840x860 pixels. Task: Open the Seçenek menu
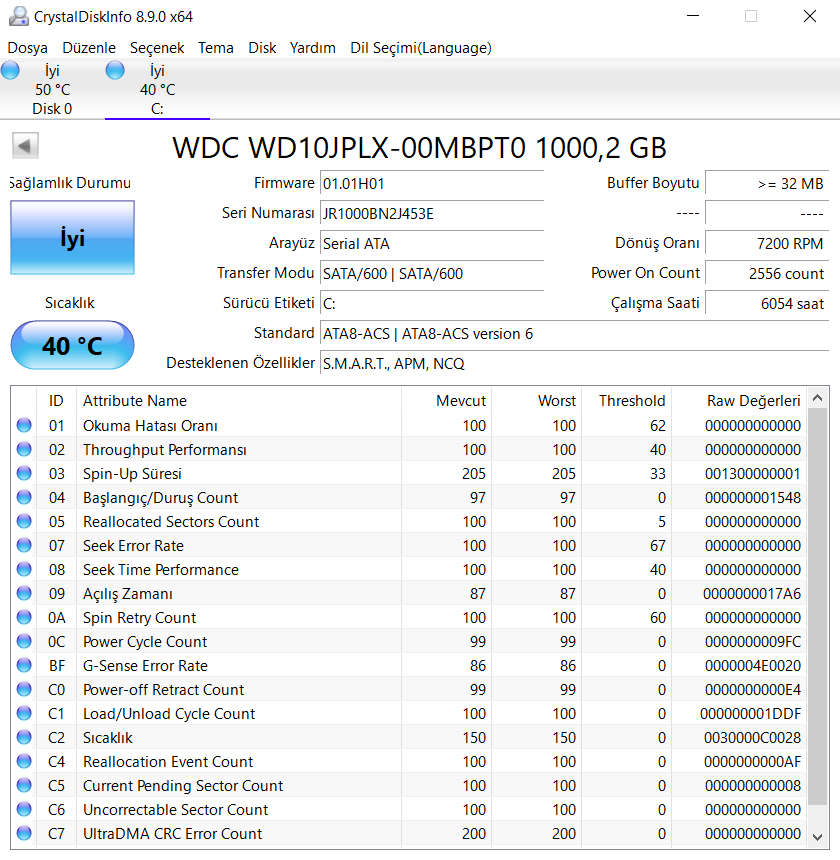coord(157,48)
